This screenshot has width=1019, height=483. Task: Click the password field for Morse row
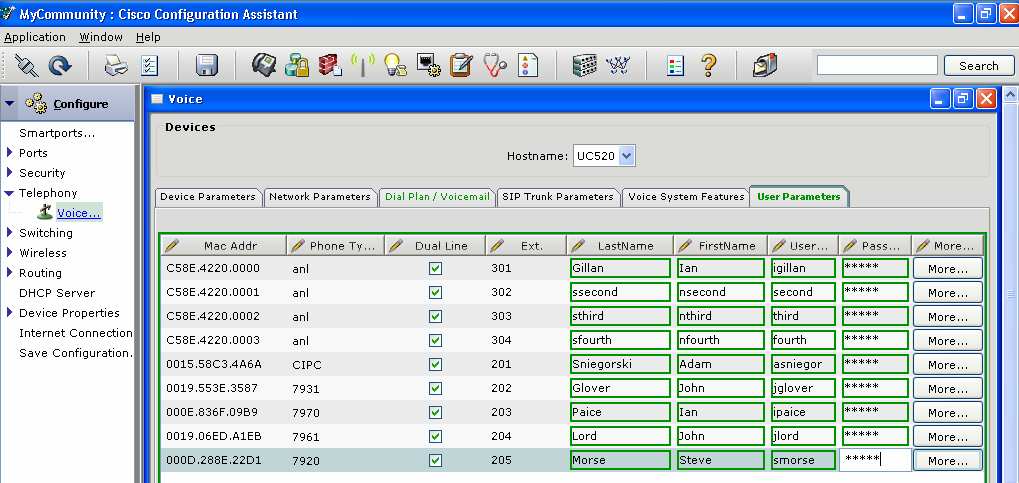pyautogui.click(x=875, y=460)
